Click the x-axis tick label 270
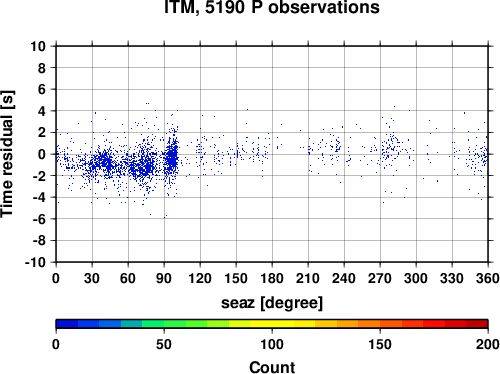 (x=380, y=278)
